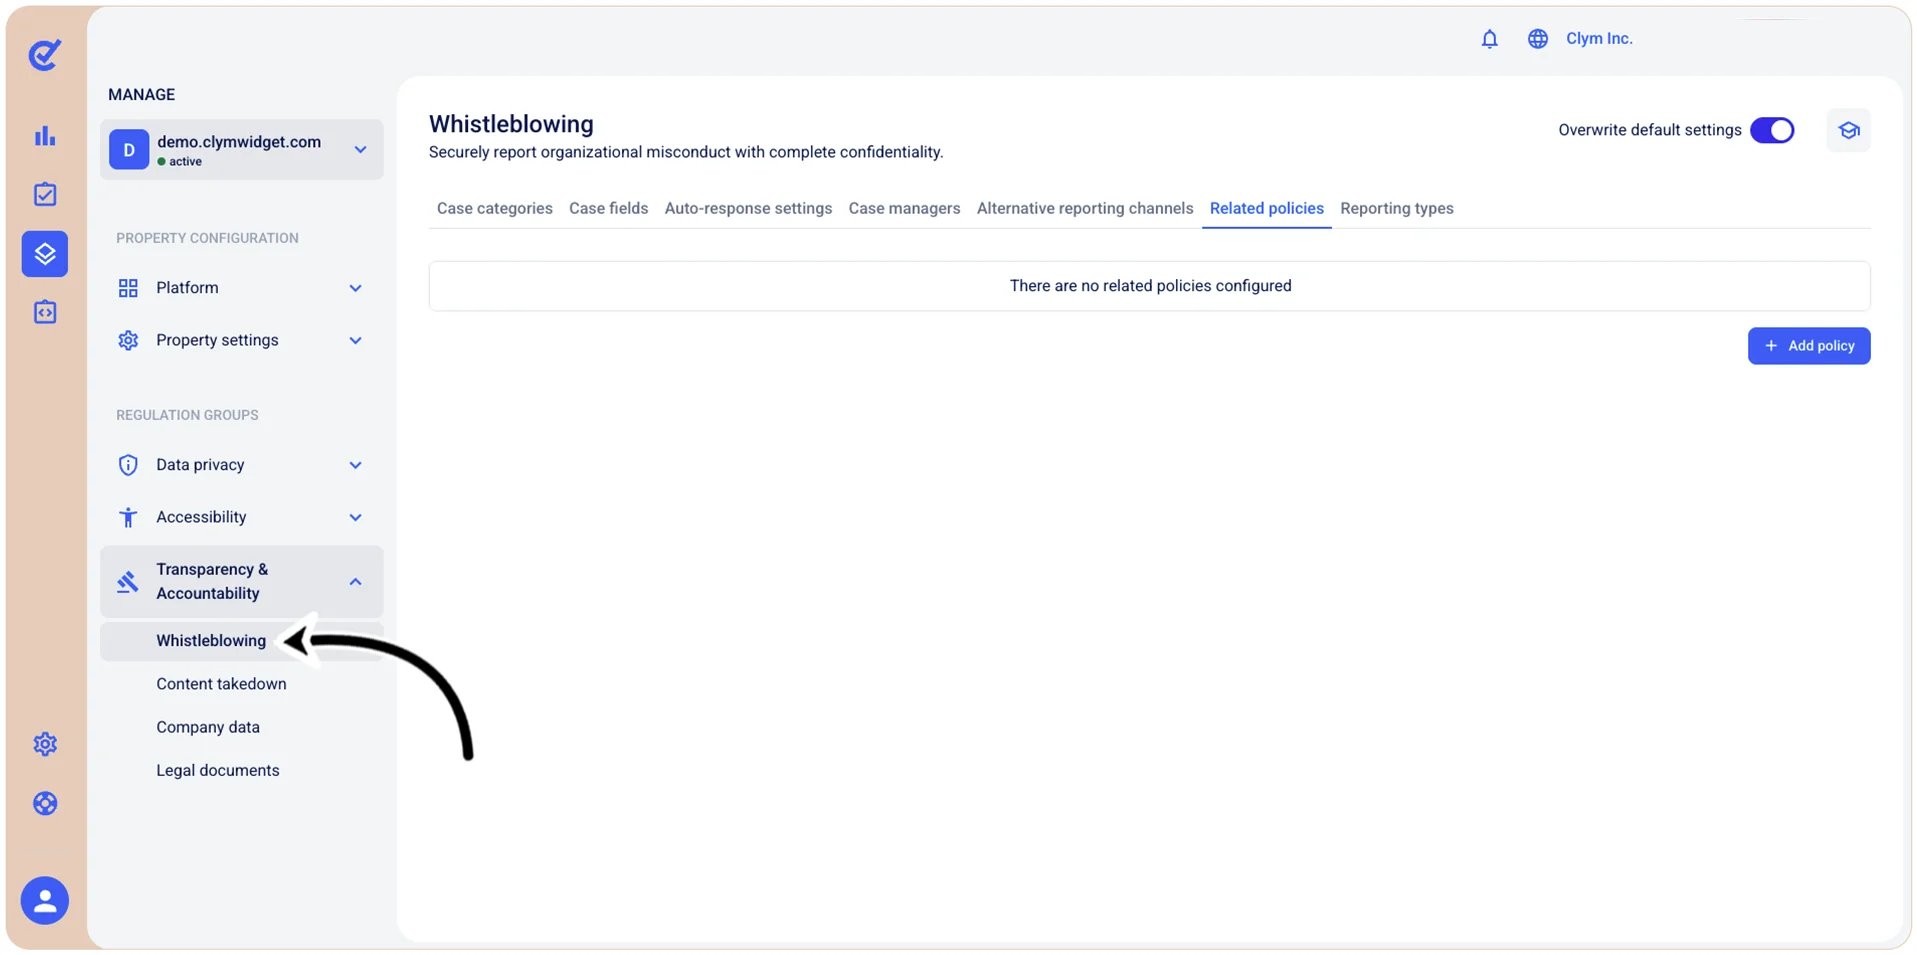This screenshot has width=1917, height=955.
Task: Click 'There are no related policies configured' text
Action: click(x=1150, y=286)
